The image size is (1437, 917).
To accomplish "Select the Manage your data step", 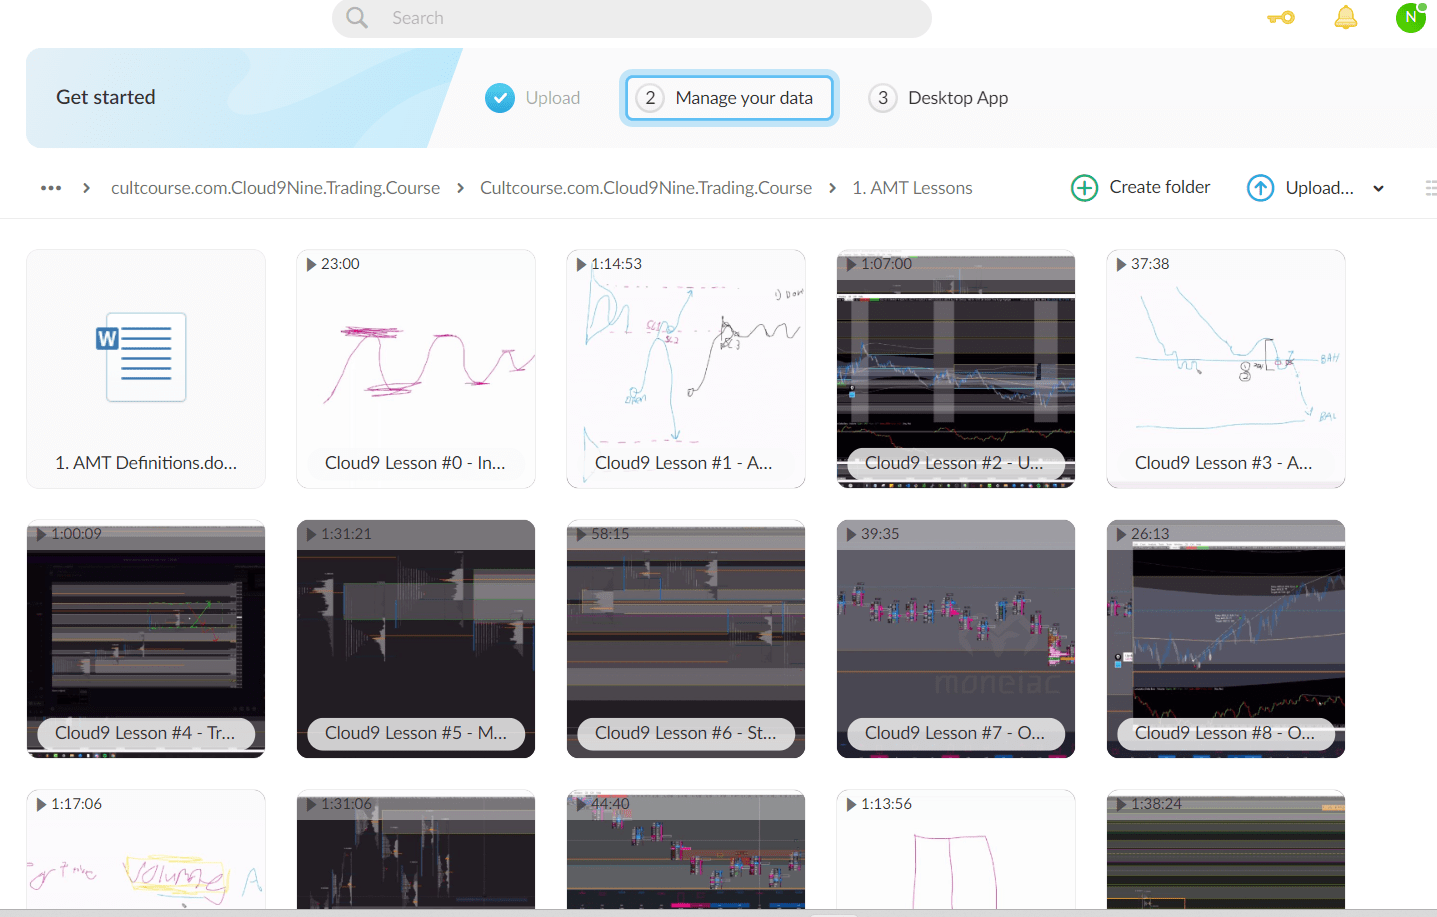I will click(x=729, y=98).
